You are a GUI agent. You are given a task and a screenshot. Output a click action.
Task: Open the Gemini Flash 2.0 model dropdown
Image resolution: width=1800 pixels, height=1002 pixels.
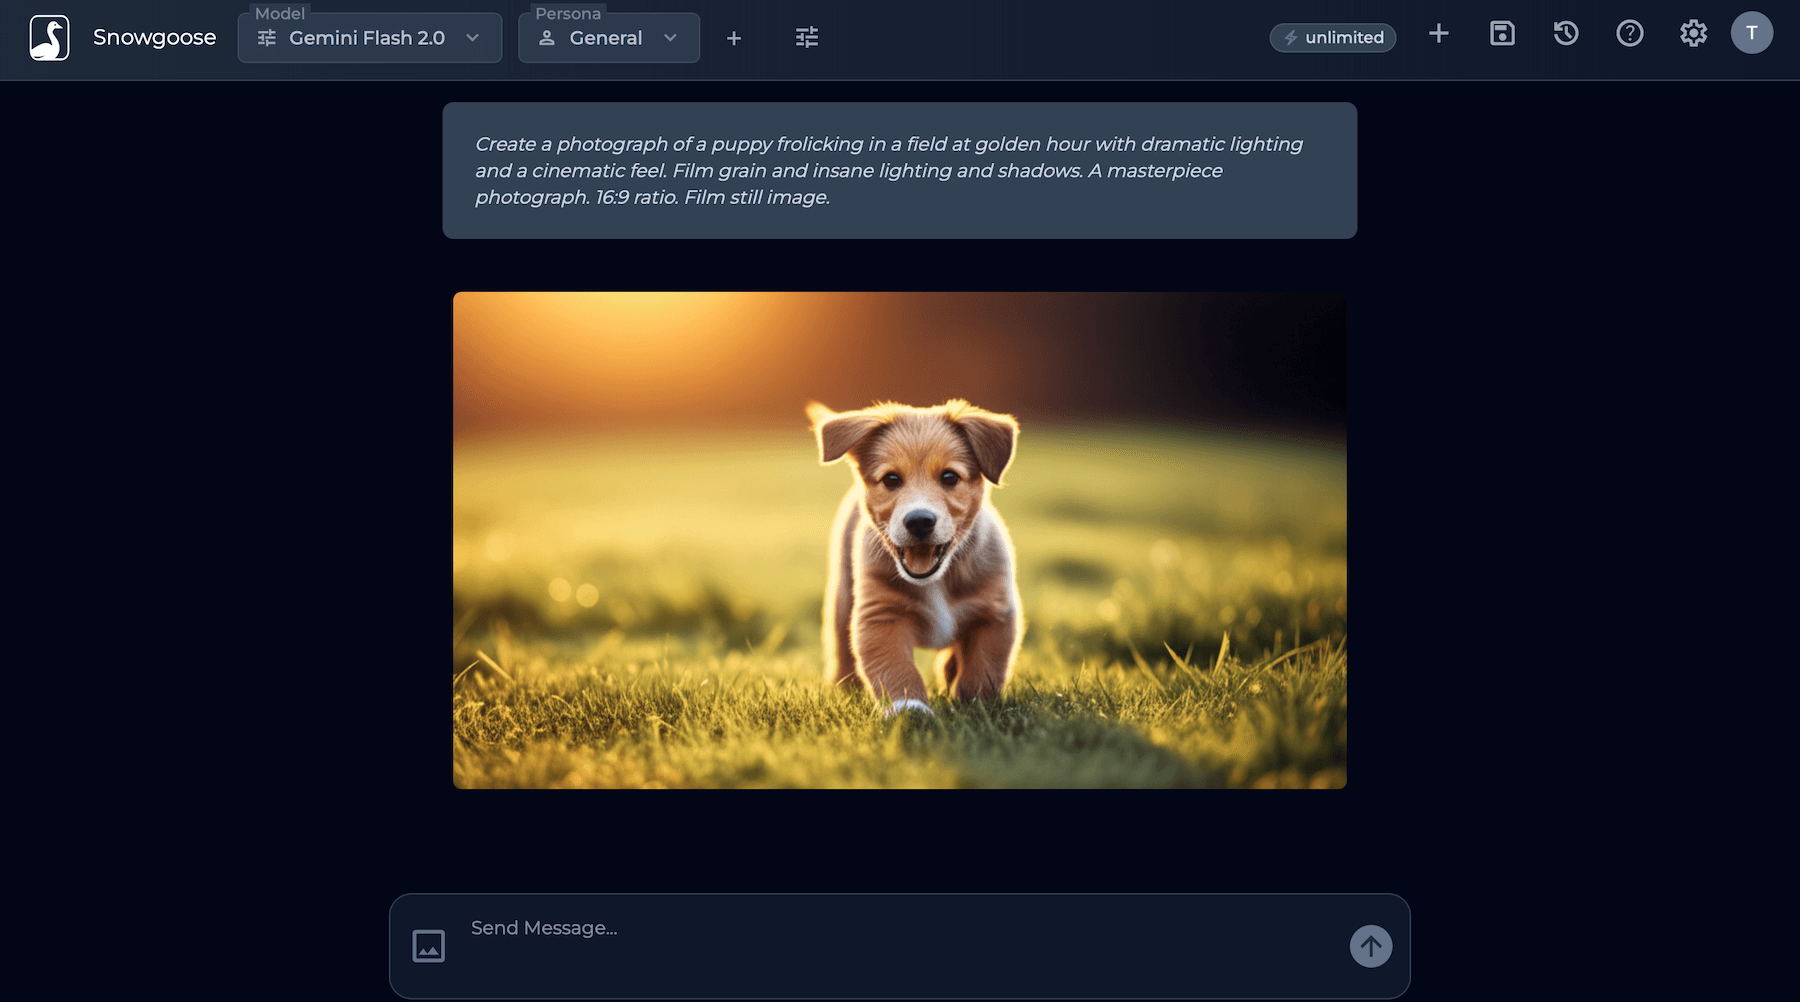tap(370, 38)
